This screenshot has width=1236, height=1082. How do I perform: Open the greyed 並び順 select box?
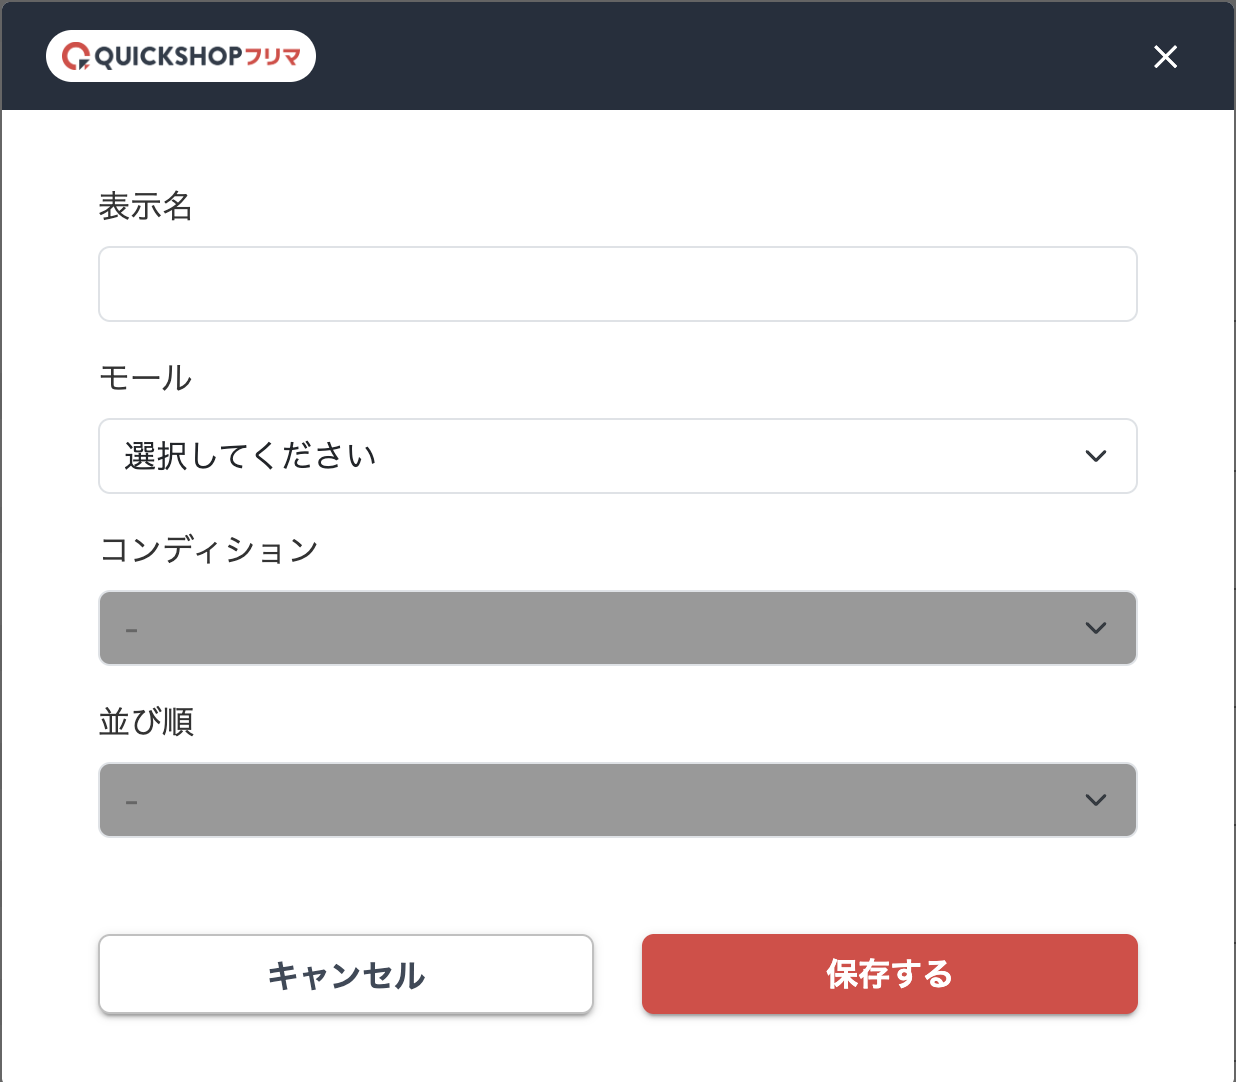[617, 800]
